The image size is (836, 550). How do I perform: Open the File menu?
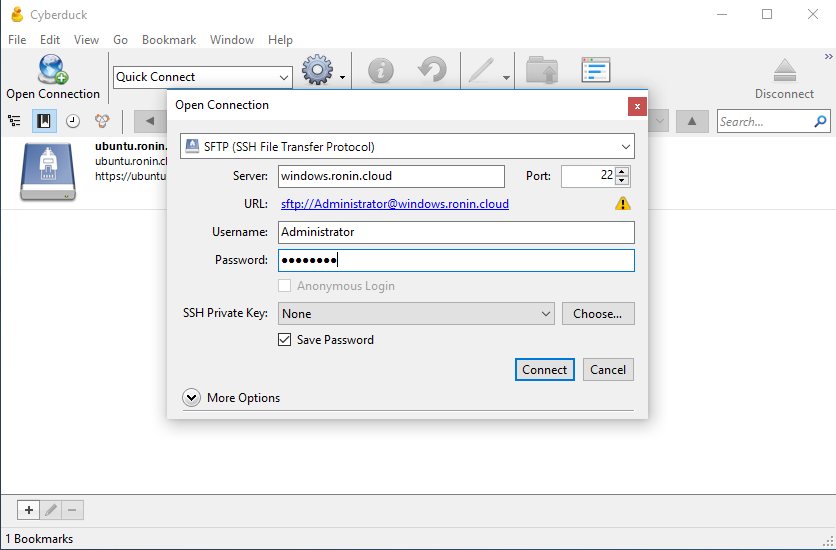17,40
